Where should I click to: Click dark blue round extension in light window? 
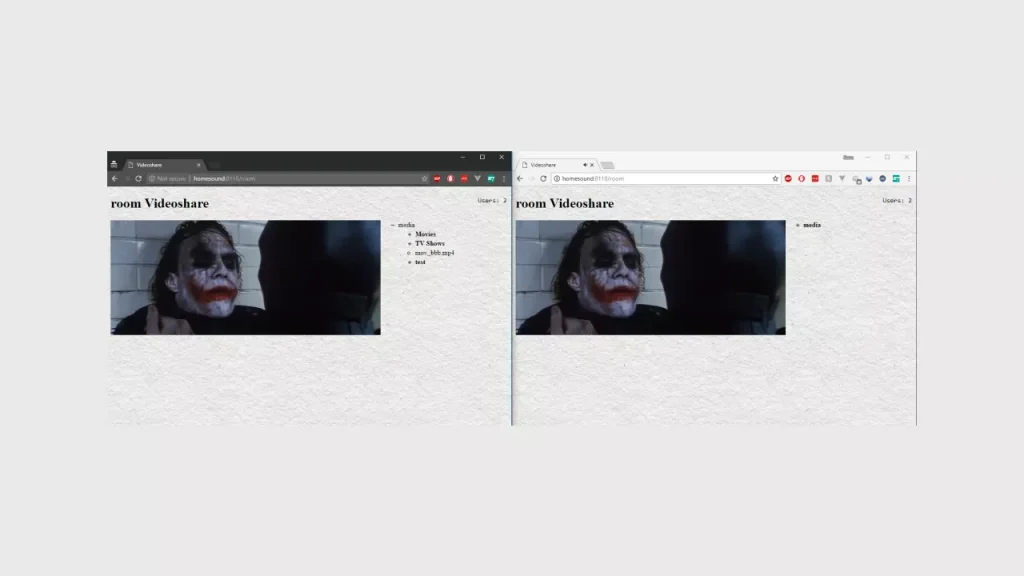pyautogui.click(x=882, y=178)
